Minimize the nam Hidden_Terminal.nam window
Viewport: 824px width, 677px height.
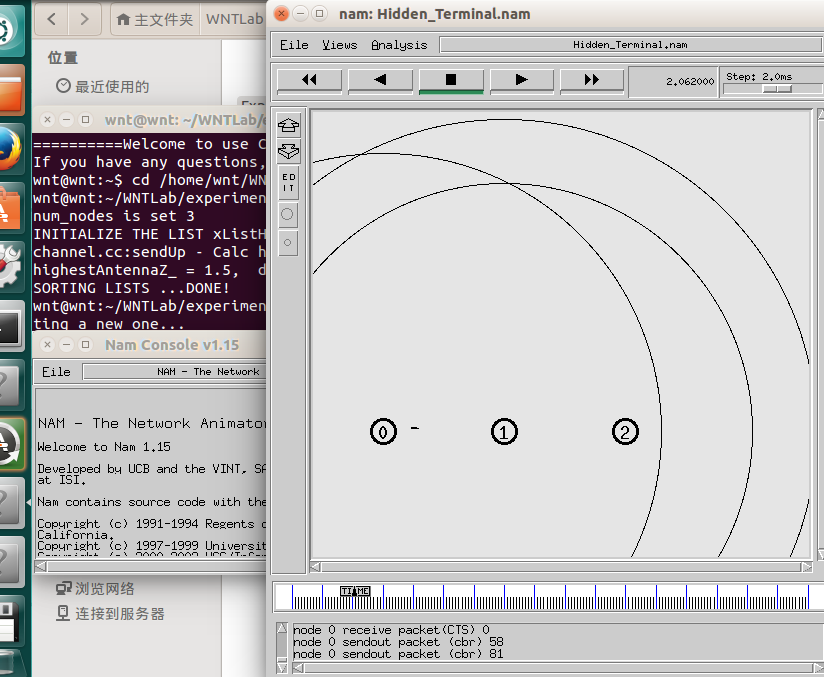(x=300, y=14)
